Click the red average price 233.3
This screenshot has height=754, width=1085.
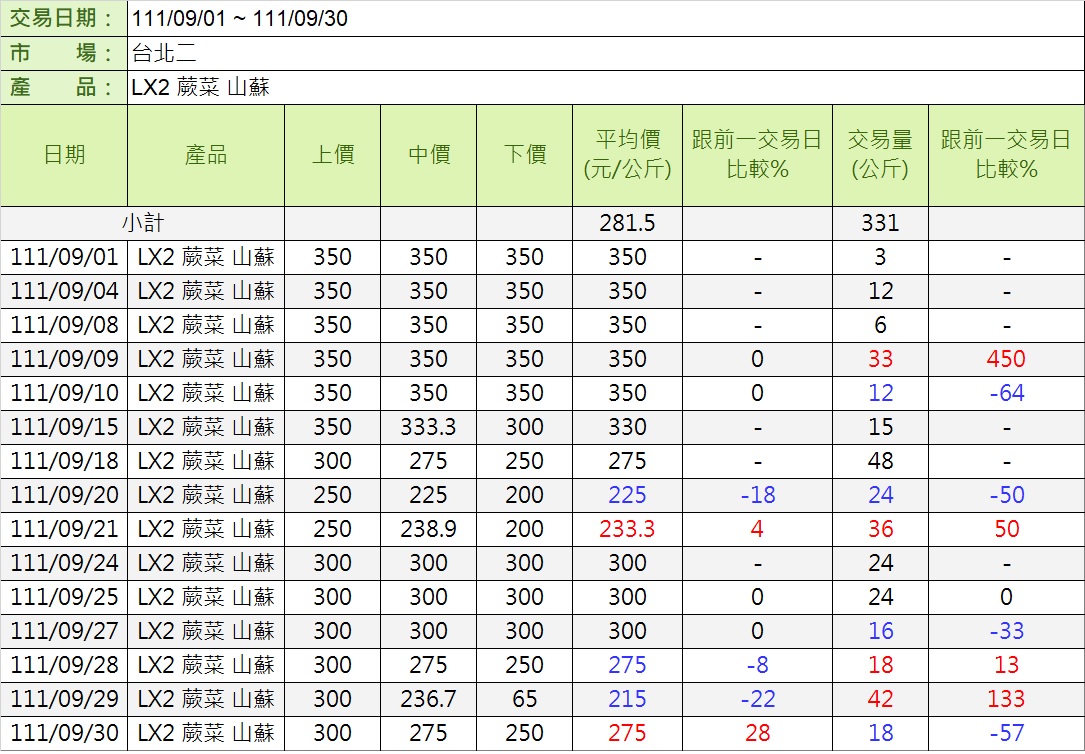(x=627, y=529)
